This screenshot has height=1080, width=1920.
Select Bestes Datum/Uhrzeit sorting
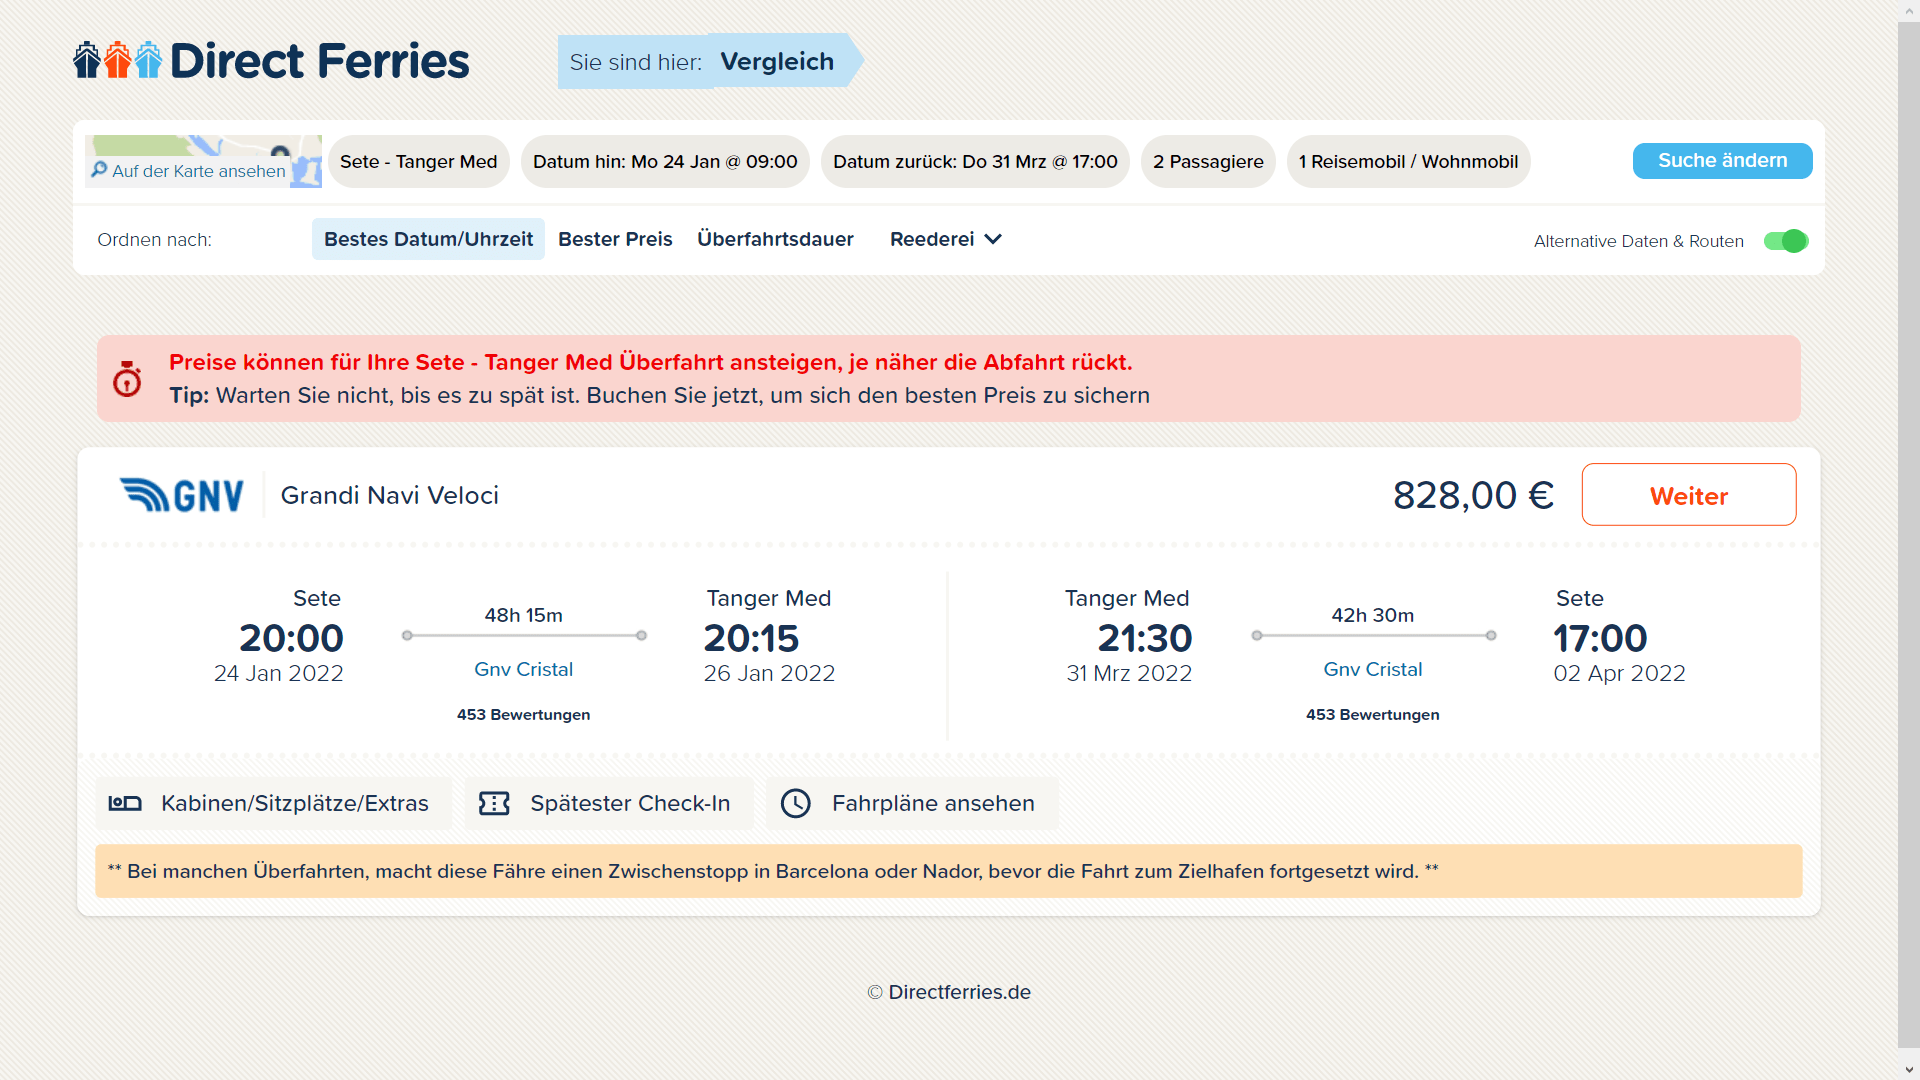pos(428,239)
